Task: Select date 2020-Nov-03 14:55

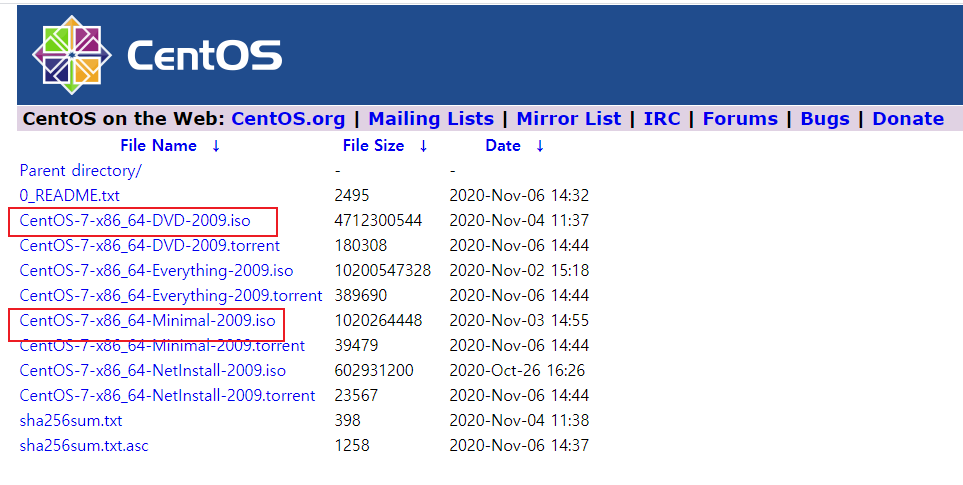Action: pos(519,321)
